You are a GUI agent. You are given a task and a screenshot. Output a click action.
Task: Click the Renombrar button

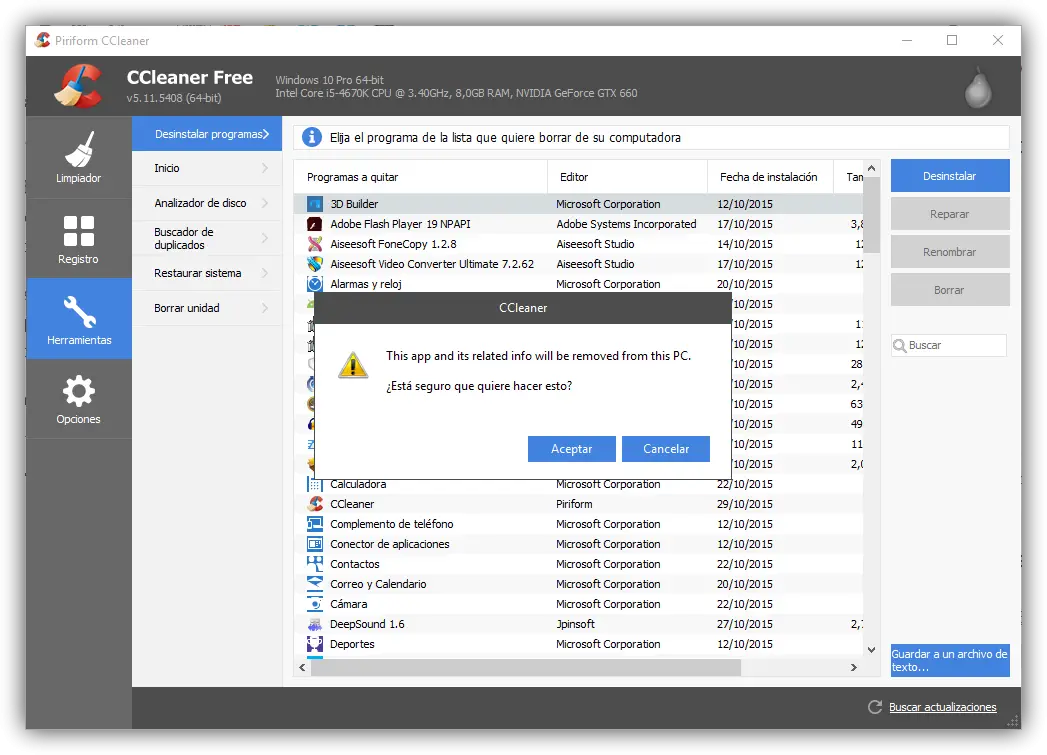[x=950, y=252]
